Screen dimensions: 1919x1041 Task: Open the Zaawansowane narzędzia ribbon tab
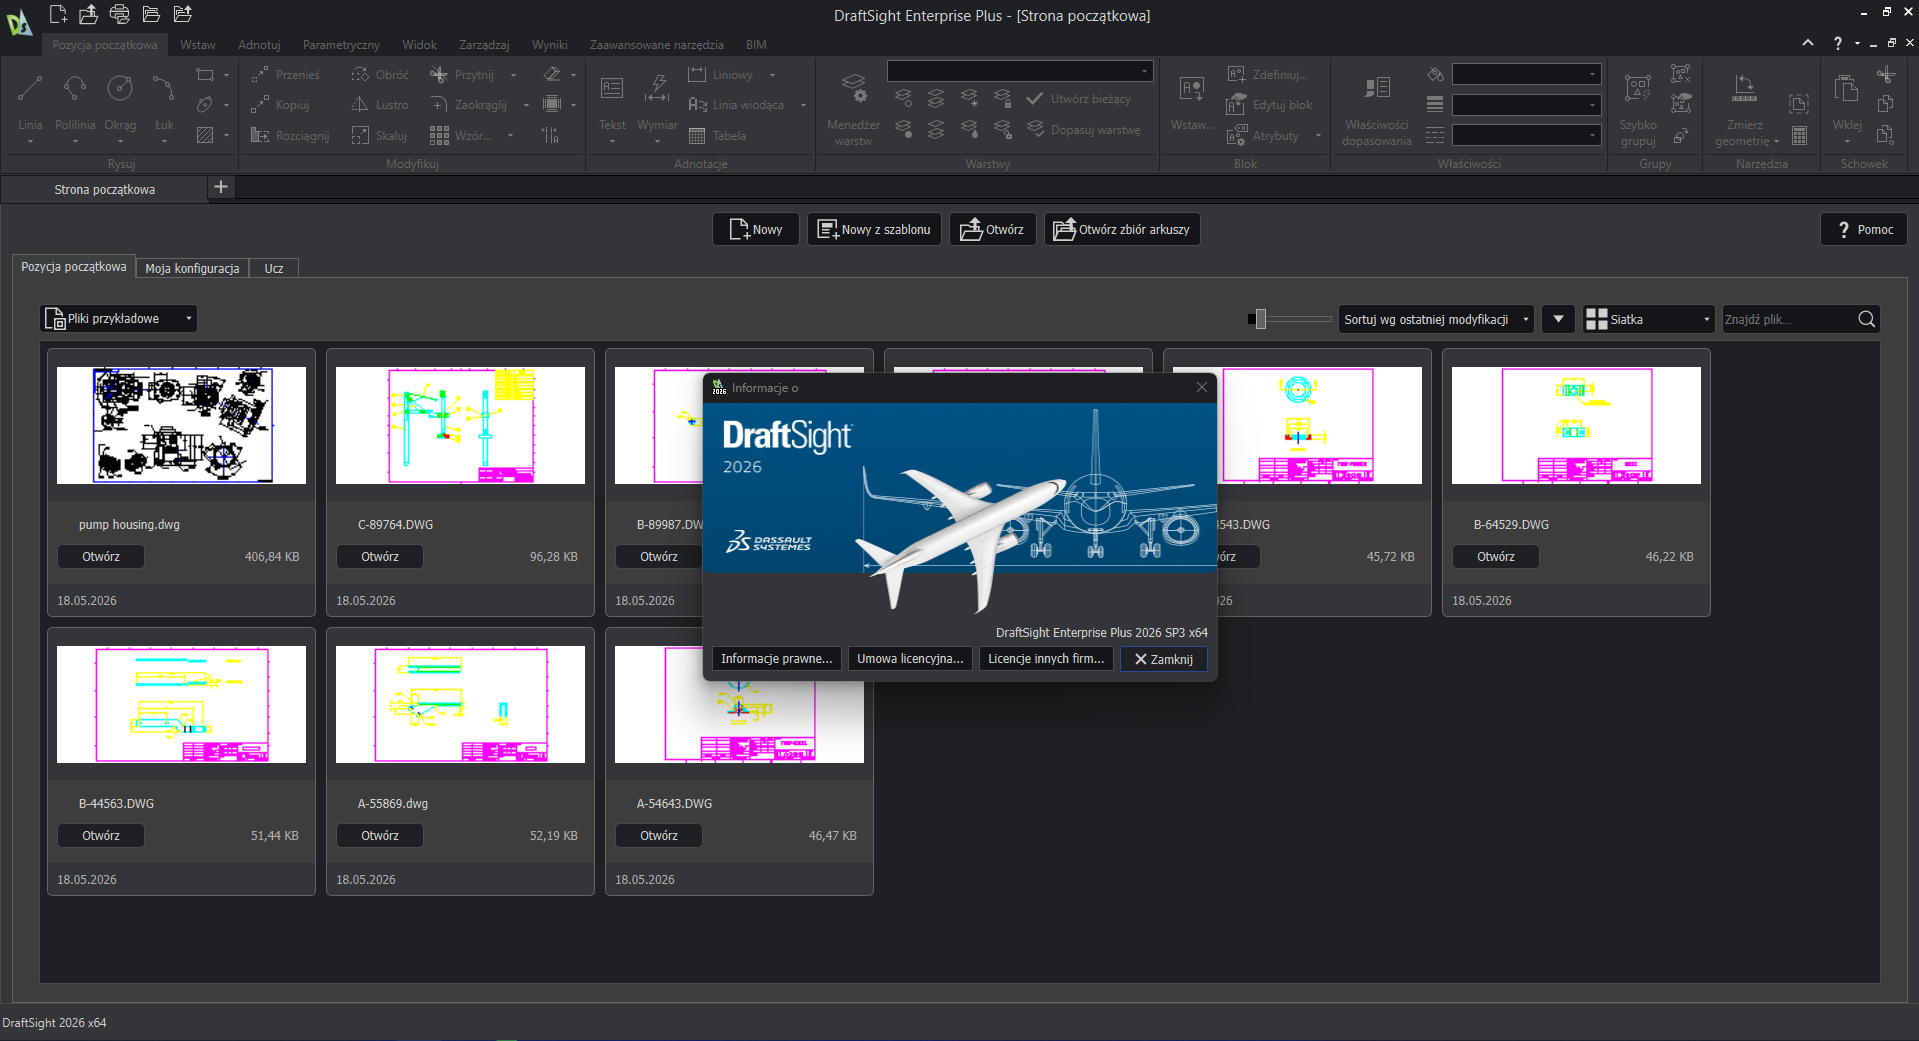[x=656, y=45]
